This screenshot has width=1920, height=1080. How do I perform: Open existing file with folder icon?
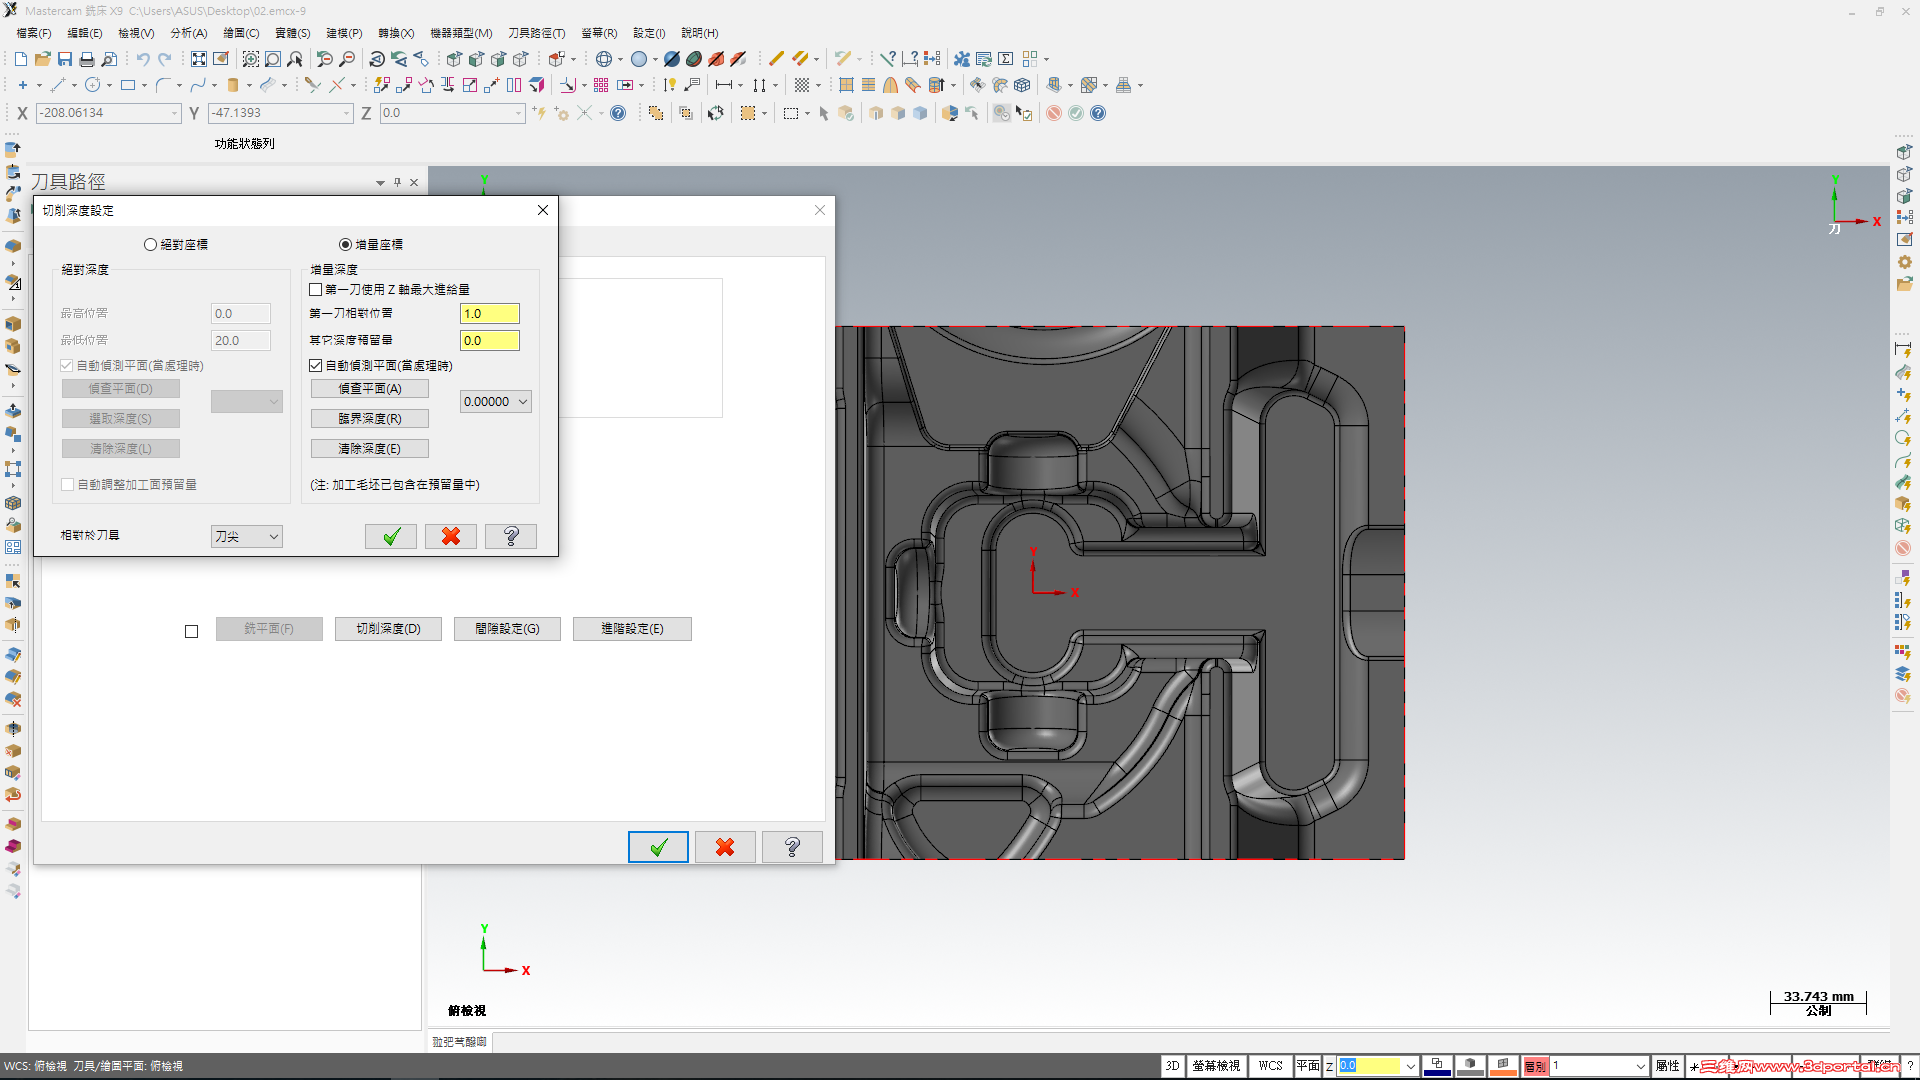click(x=43, y=59)
